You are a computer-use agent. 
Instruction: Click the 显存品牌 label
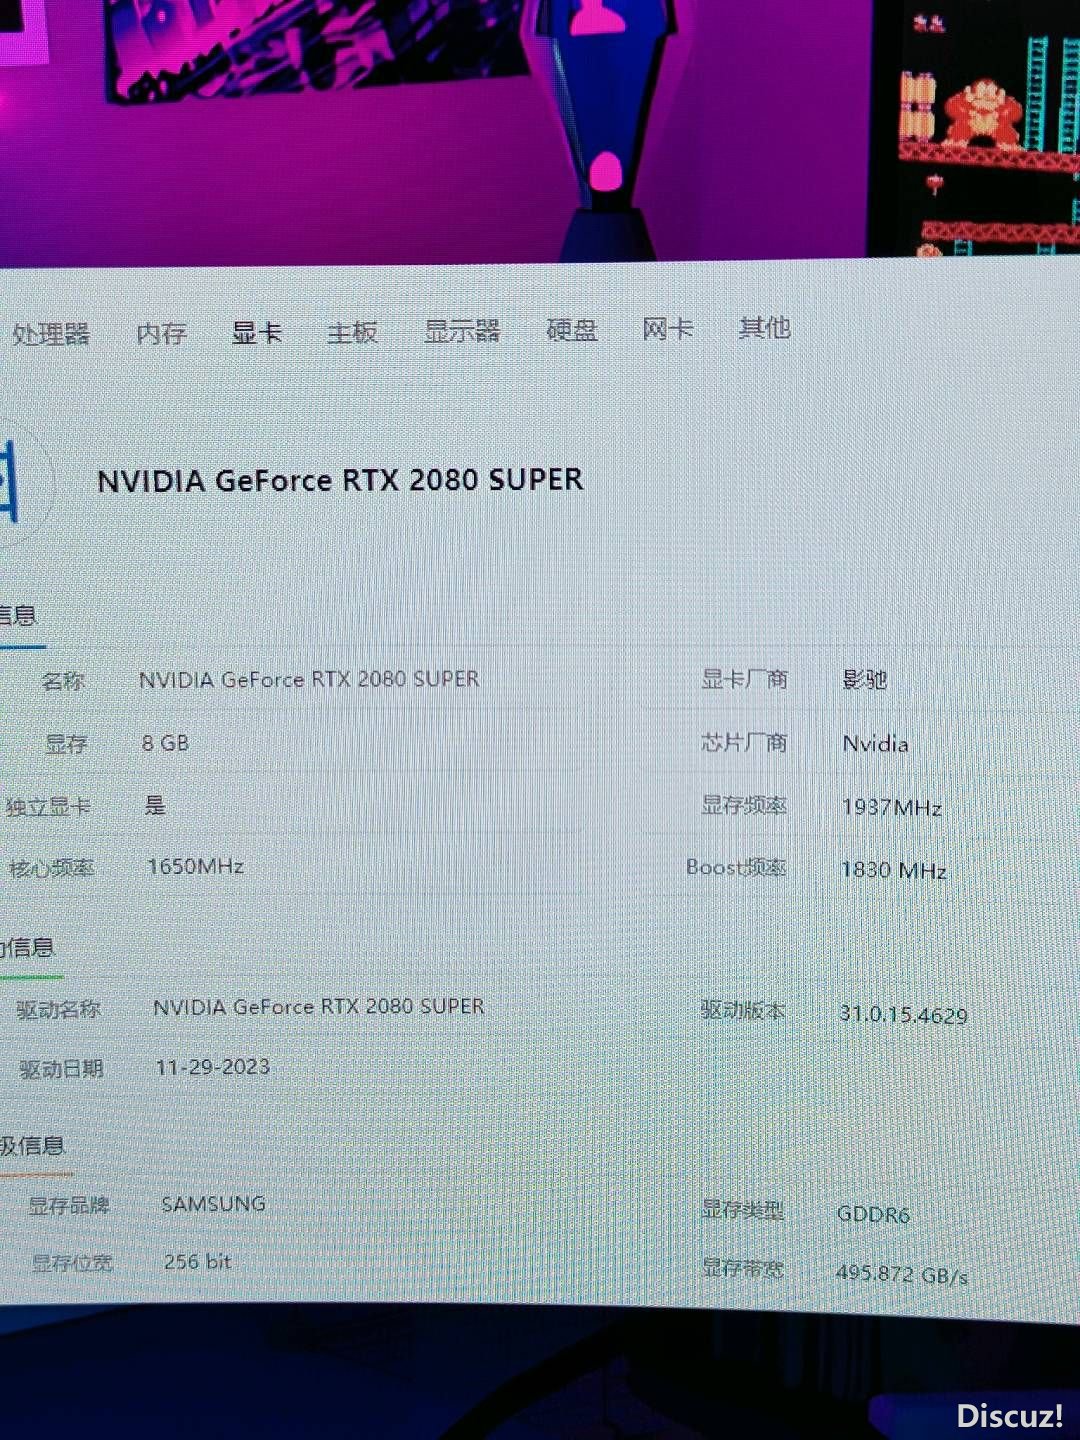click(x=68, y=1205)
